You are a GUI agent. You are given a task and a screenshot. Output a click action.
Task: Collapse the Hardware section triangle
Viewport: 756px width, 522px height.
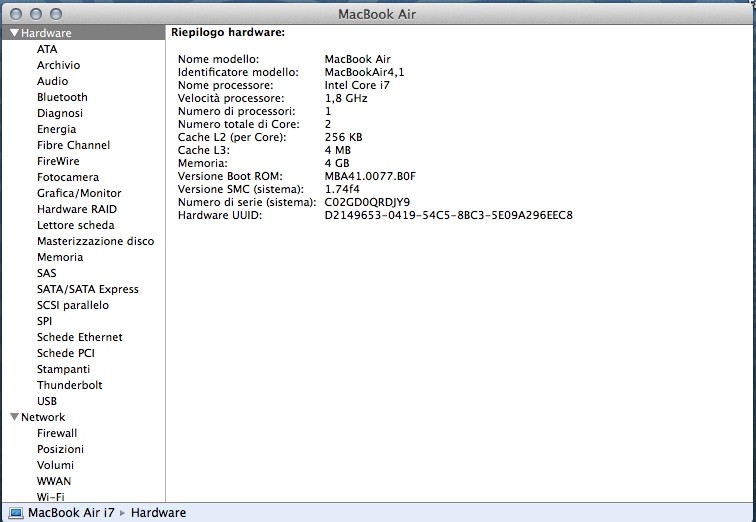pos(14,33)
